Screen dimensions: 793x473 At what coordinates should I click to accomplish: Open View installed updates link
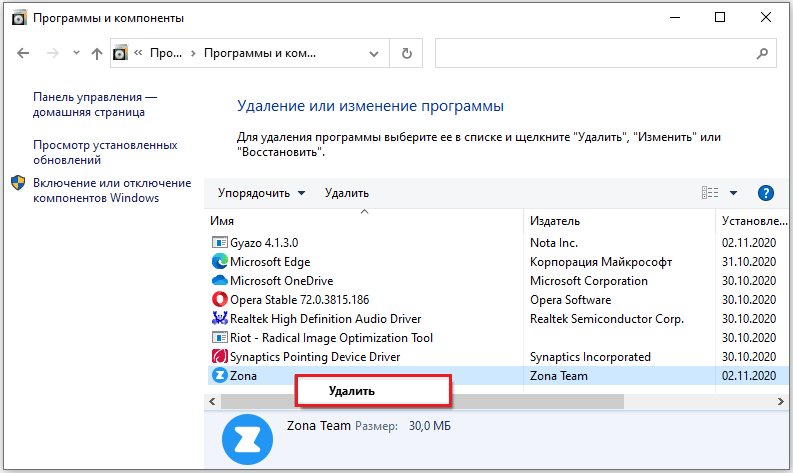[x=105, y=152]
